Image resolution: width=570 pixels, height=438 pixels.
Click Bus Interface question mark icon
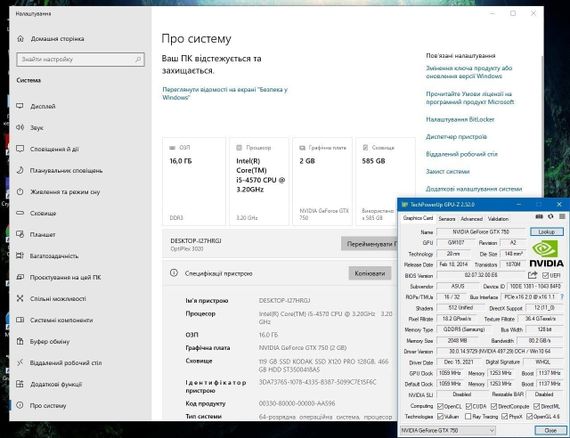click(562, 297)
